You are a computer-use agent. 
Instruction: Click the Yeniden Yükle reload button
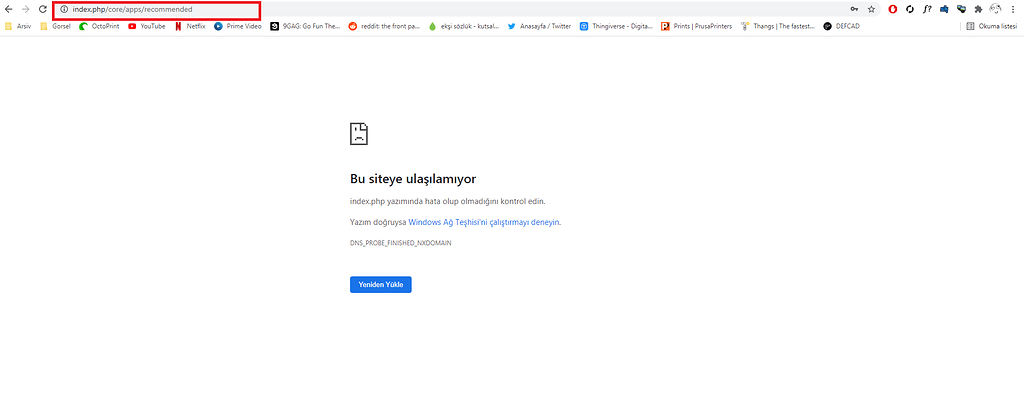(x=381, y=285)
